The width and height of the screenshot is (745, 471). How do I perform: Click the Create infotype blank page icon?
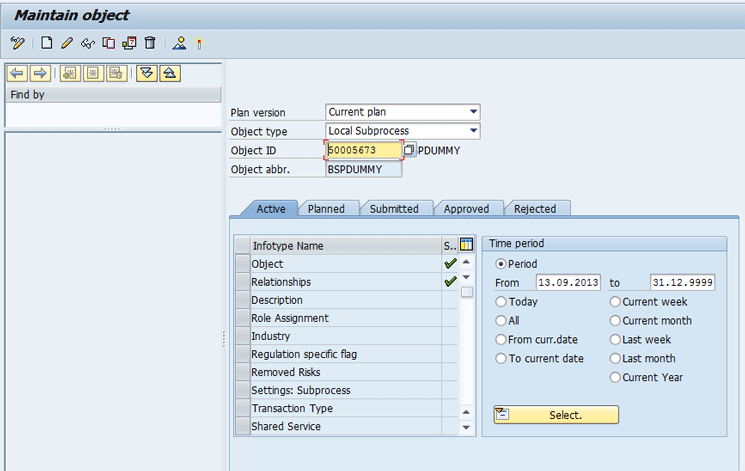pyautogui.click(x=47, y=43)
